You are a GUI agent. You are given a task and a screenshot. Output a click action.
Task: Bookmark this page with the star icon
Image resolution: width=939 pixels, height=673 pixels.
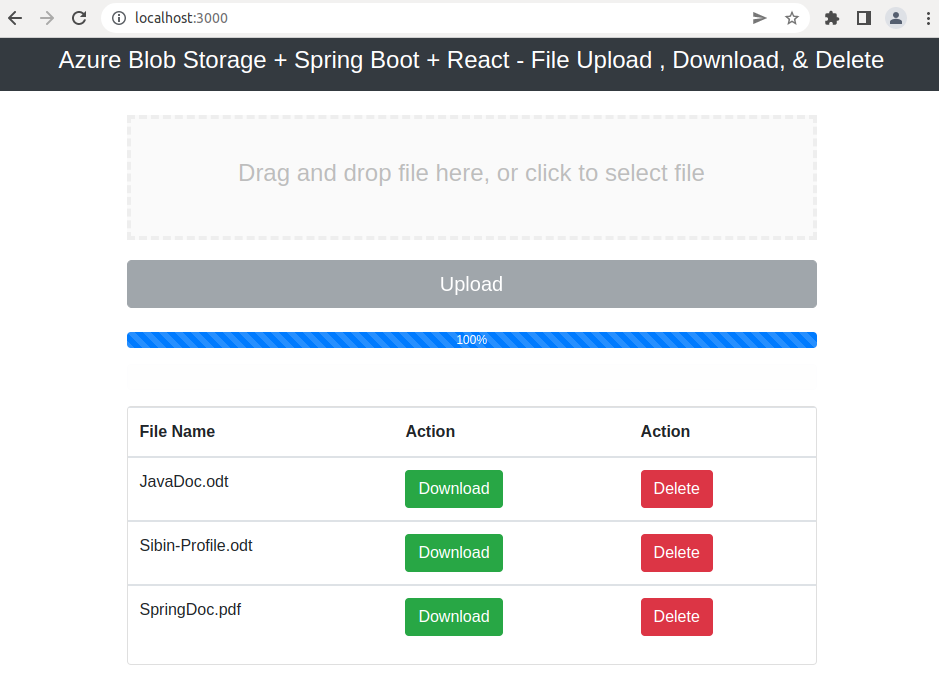pos(792,18)
